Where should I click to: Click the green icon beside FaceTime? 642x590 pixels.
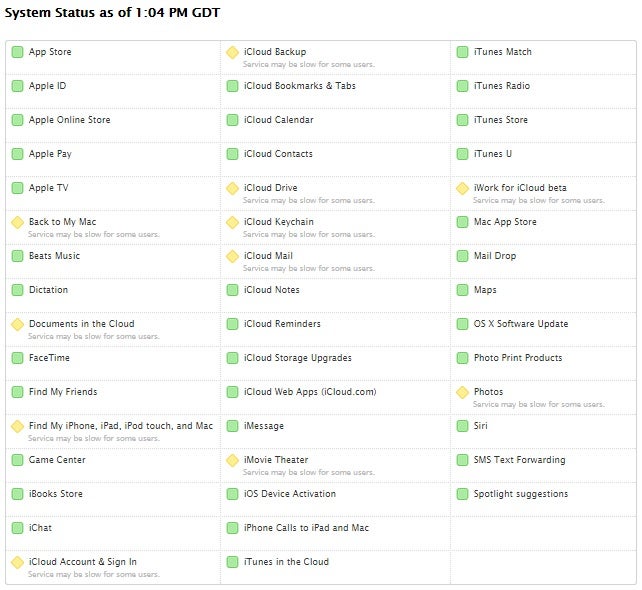coord(17,358)
